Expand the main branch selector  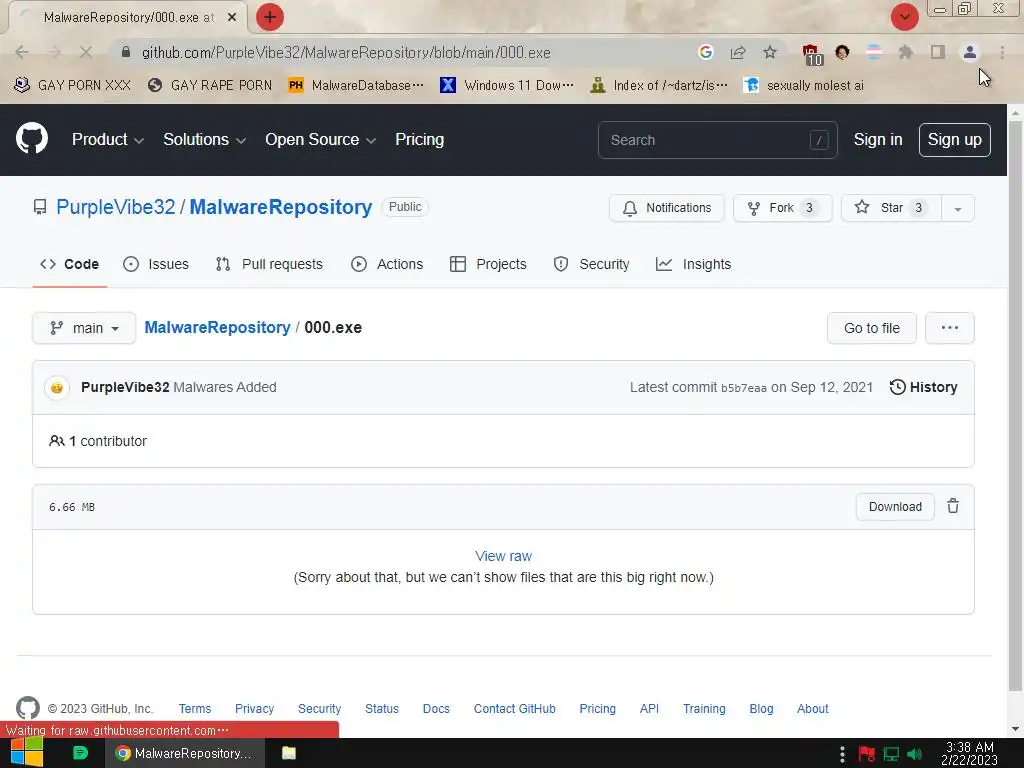point(84,328)
